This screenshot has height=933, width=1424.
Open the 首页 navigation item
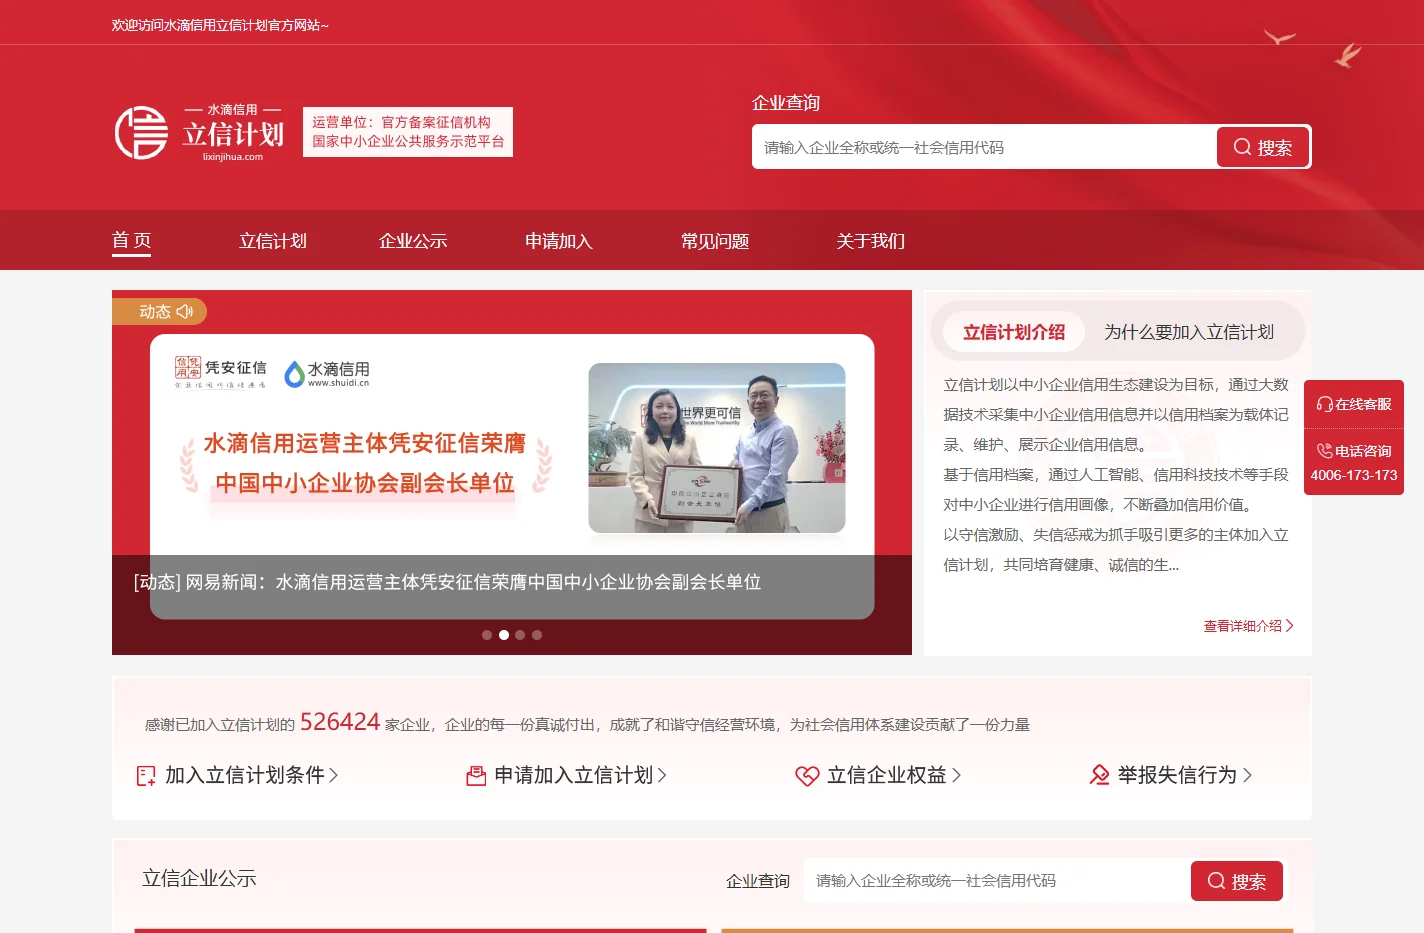point(131,241)
